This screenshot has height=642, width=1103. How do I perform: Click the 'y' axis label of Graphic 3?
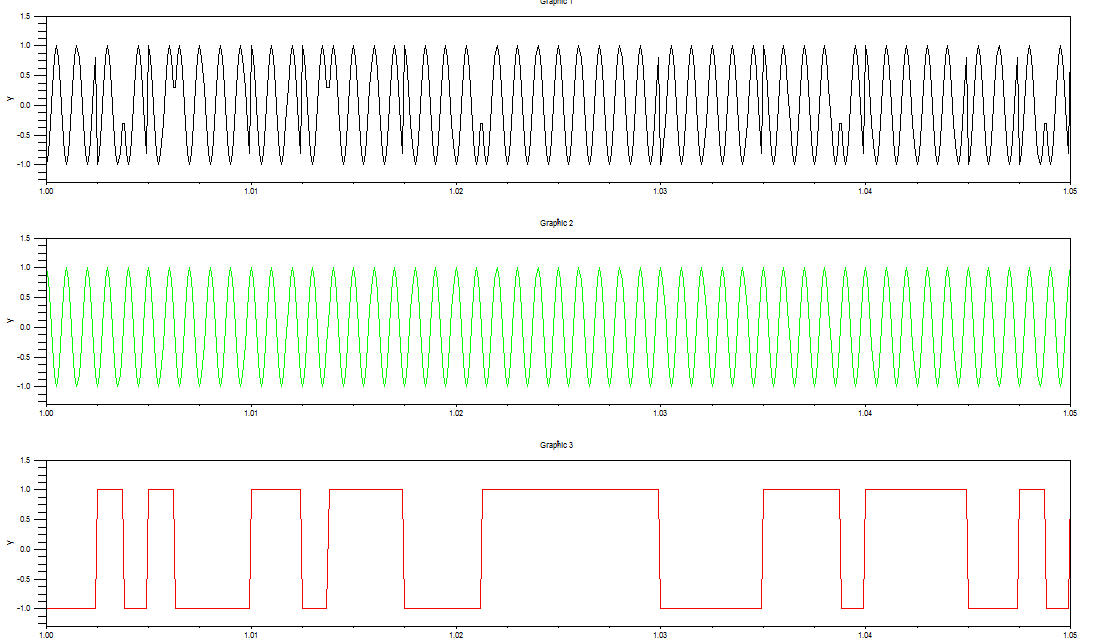click(x=10, y=542)
